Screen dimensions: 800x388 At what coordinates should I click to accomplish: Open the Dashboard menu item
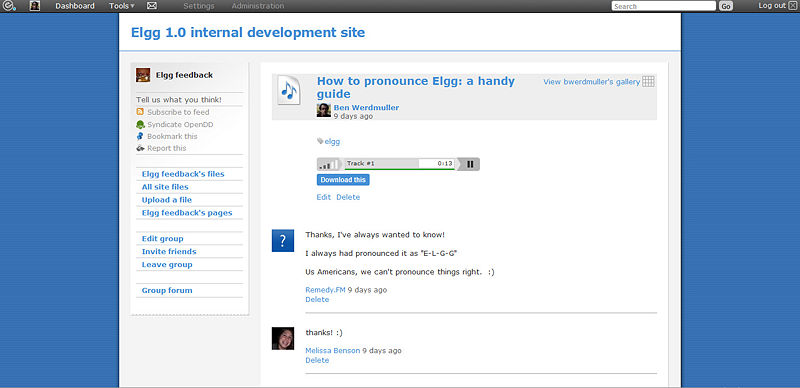75,6
